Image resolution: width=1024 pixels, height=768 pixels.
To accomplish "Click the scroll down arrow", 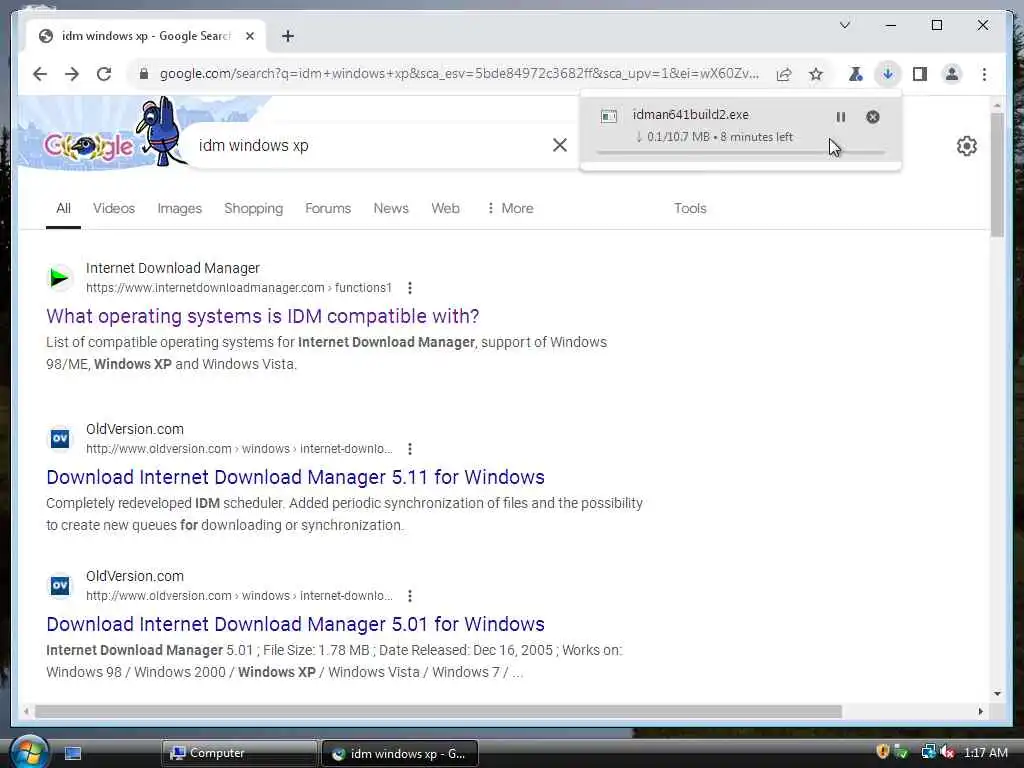I will pos(997,694).
